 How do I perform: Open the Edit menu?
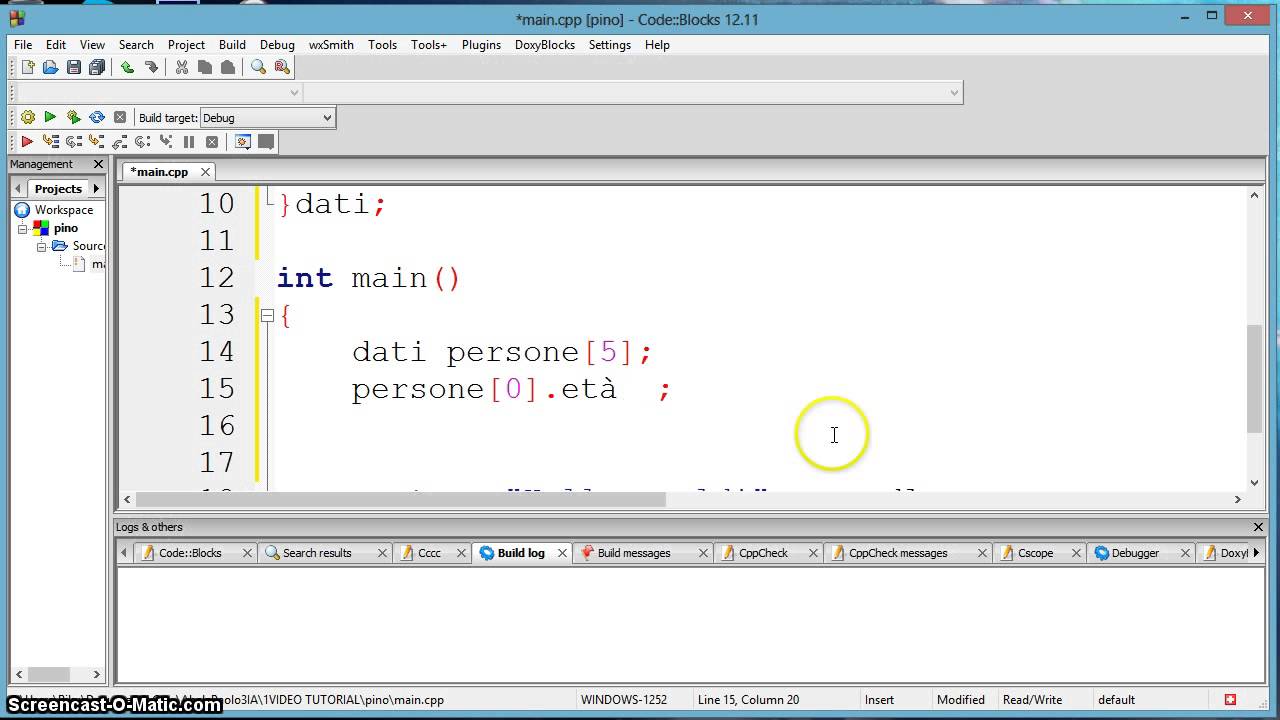[56, 45]
